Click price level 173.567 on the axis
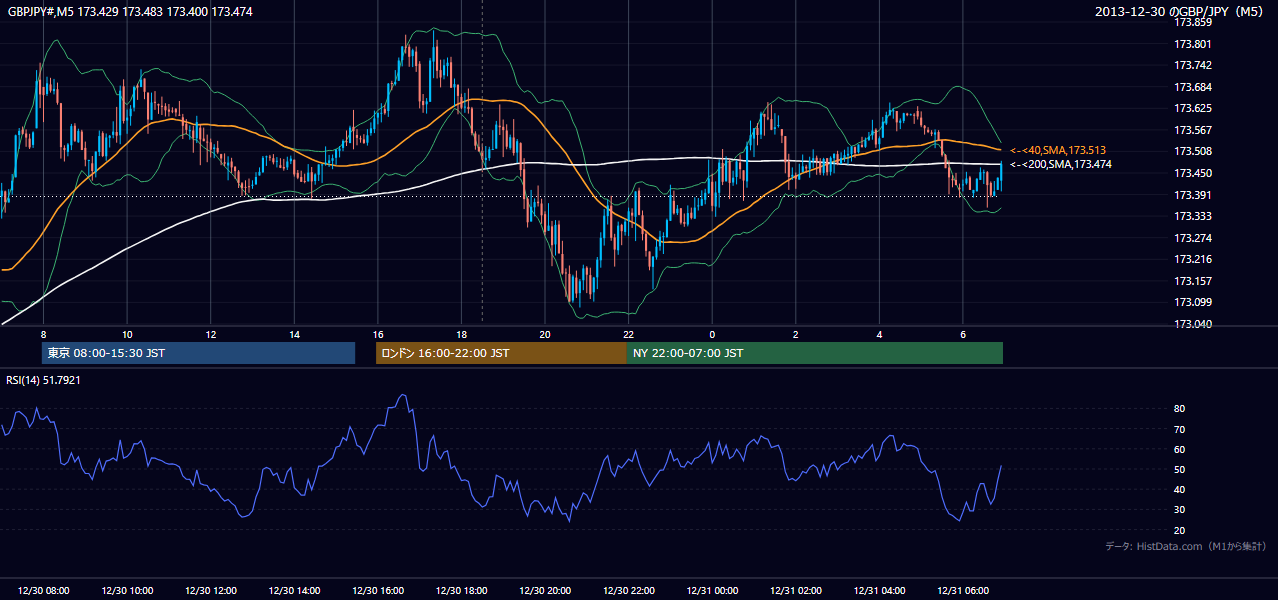Screen dimensions: 1278x600 click(x=1194, y=130)
